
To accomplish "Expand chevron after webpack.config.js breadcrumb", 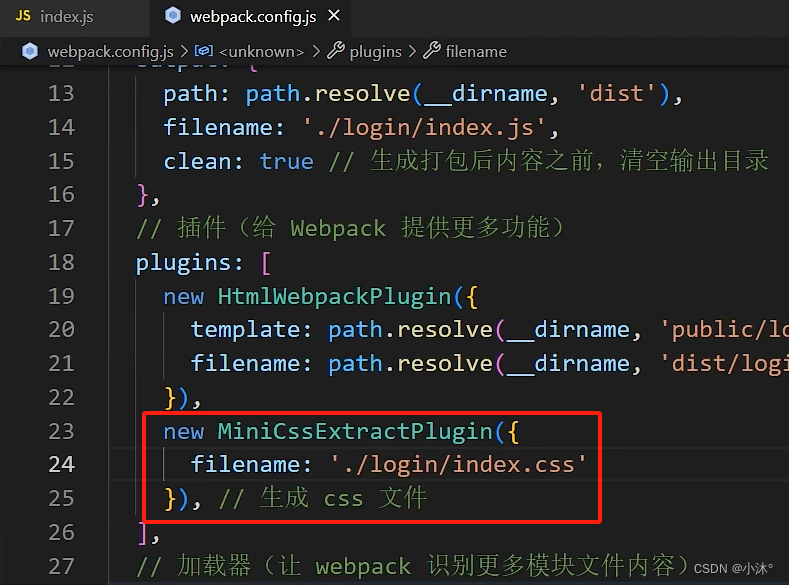I will point(184,51).
